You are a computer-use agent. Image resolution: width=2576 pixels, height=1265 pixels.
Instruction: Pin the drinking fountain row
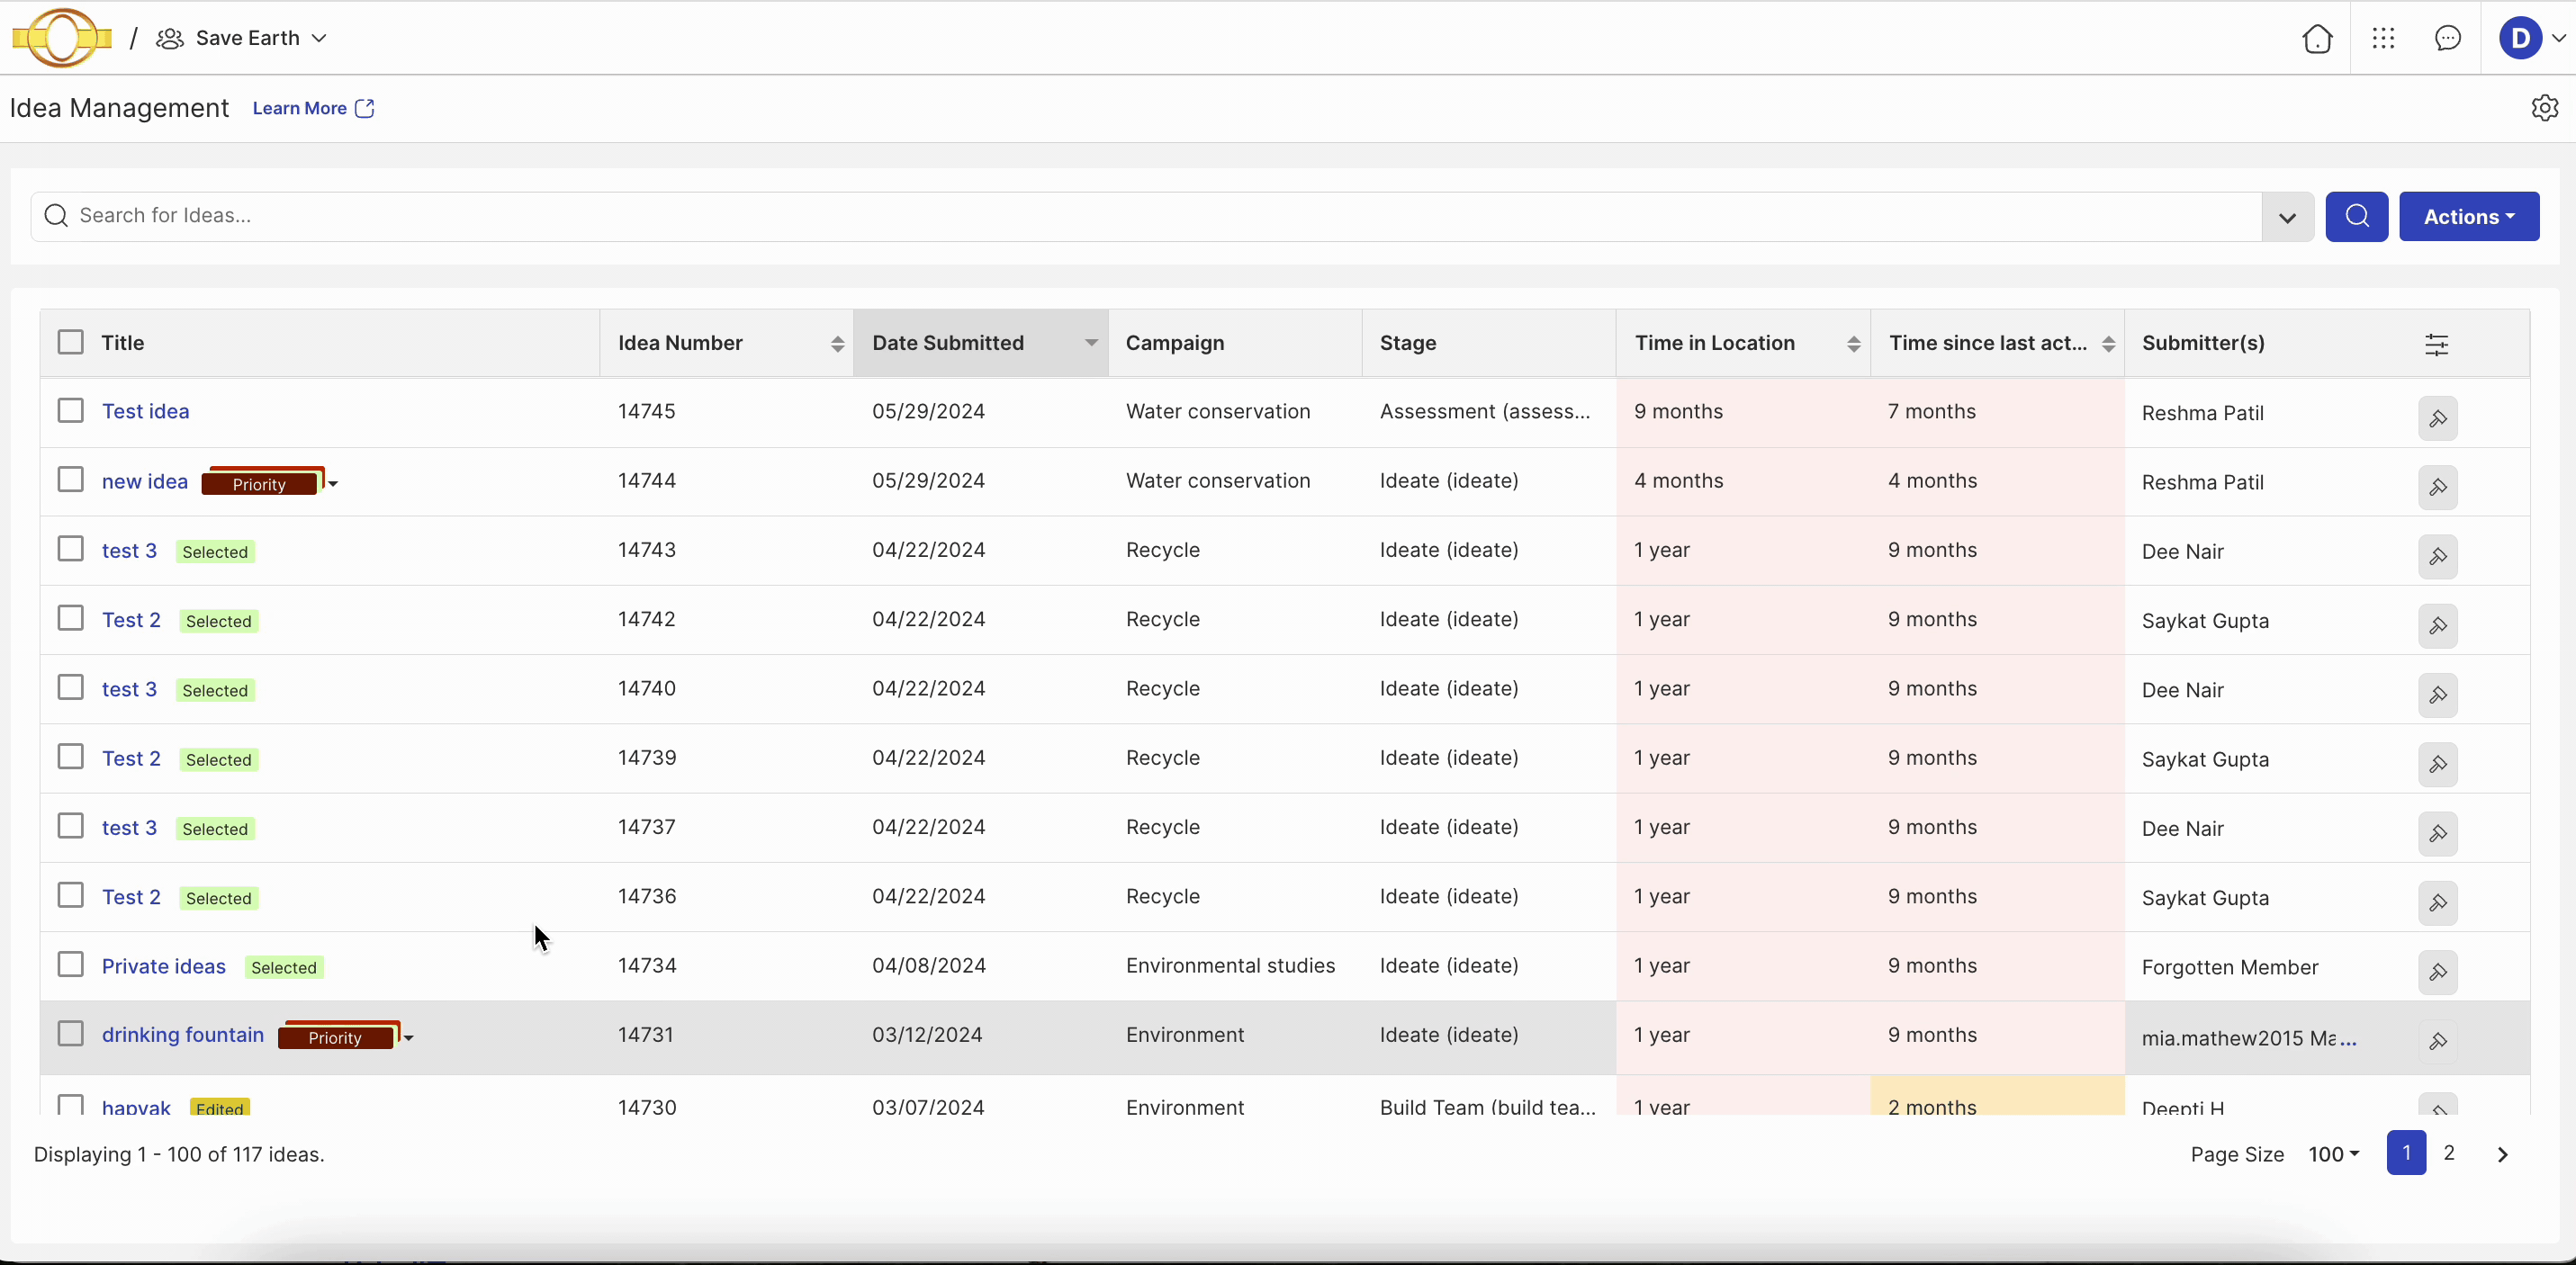(2437, 1041)
